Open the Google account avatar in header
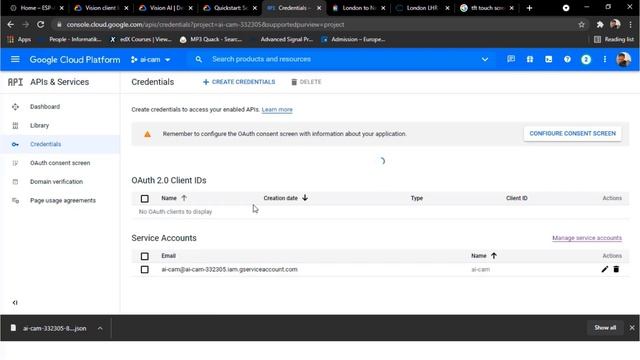 623,60
